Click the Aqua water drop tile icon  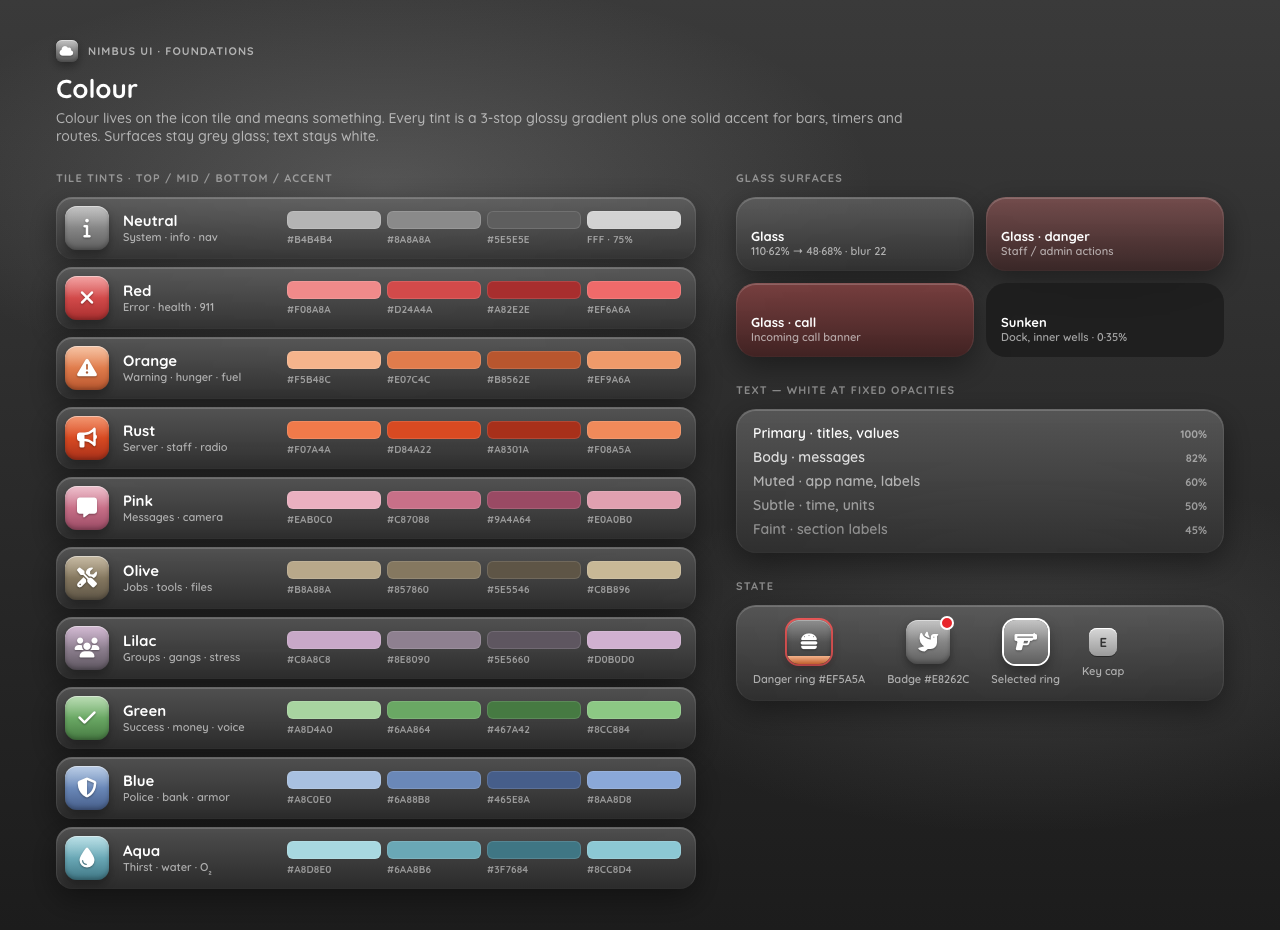click(x=87, y=858)
